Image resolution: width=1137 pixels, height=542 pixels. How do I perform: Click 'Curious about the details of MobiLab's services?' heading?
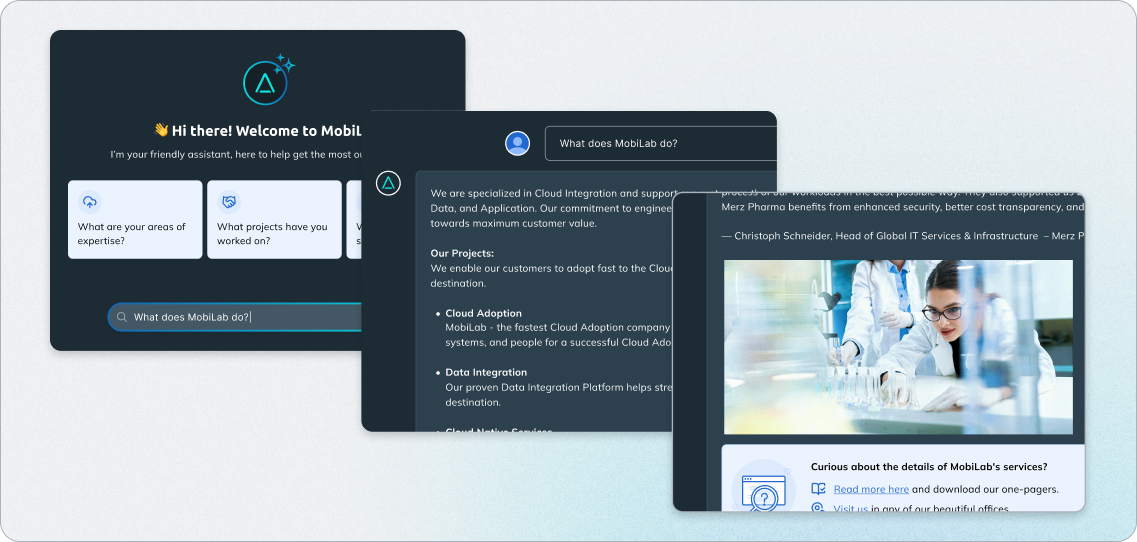pos(929,467)
